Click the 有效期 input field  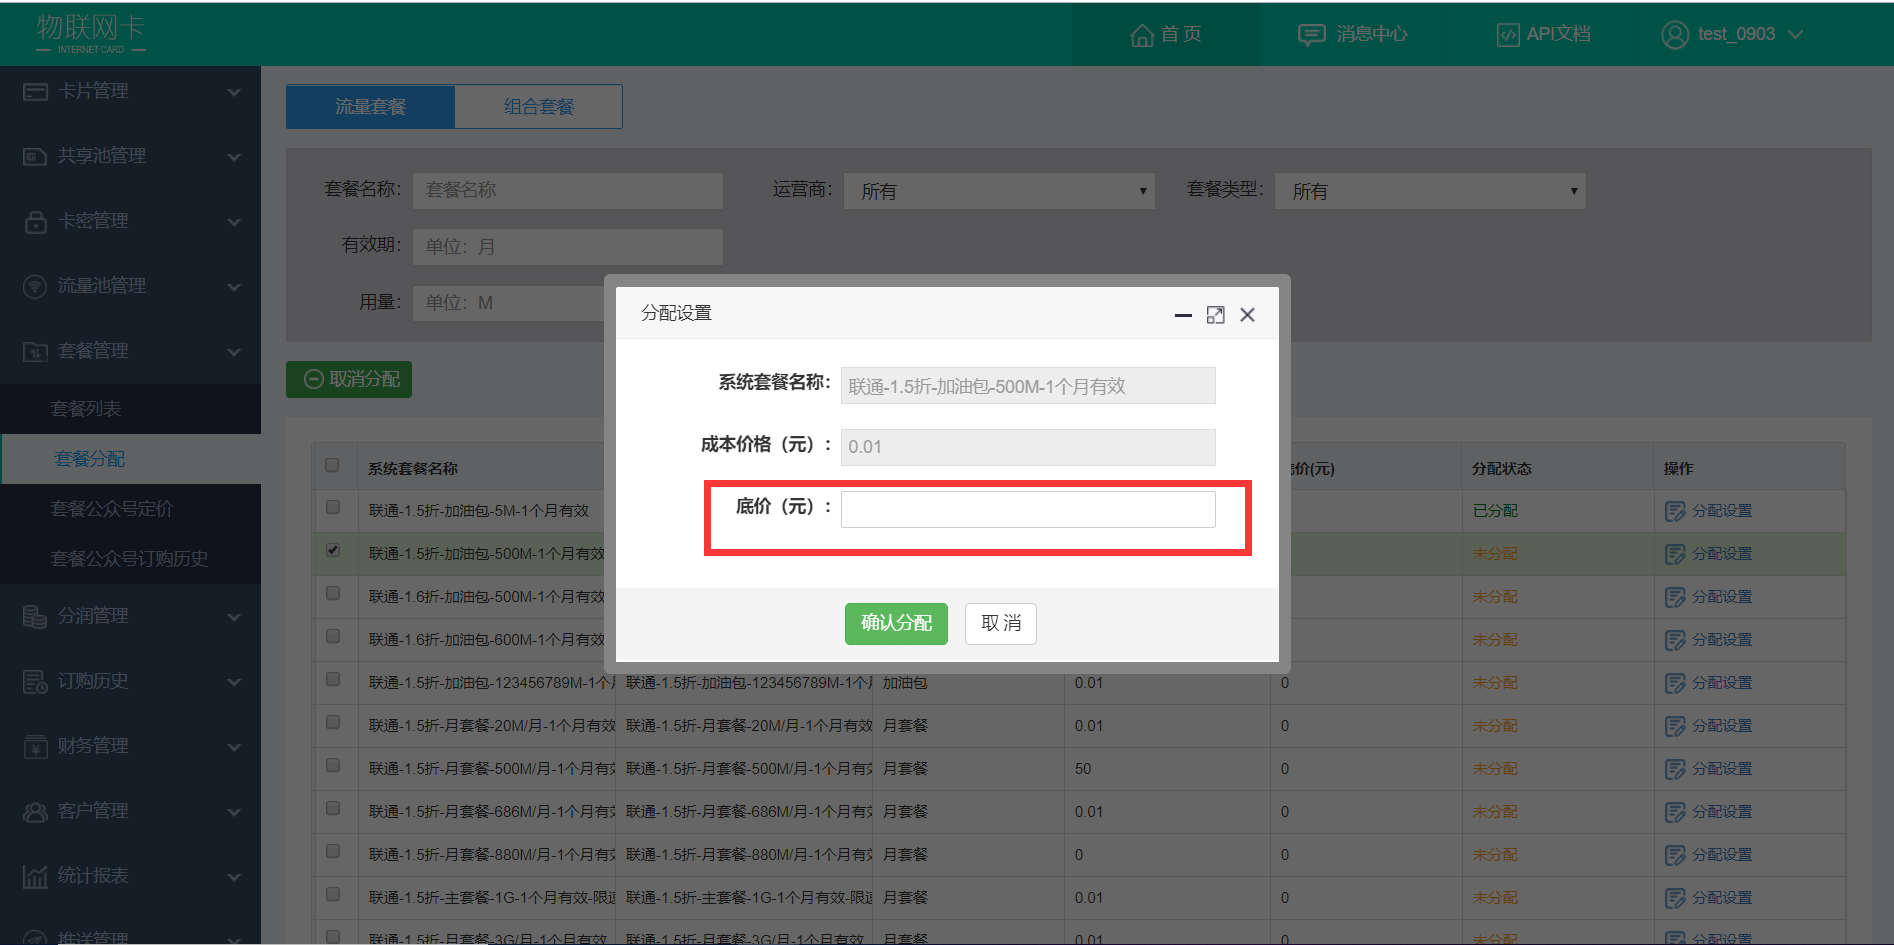point(568,247)
